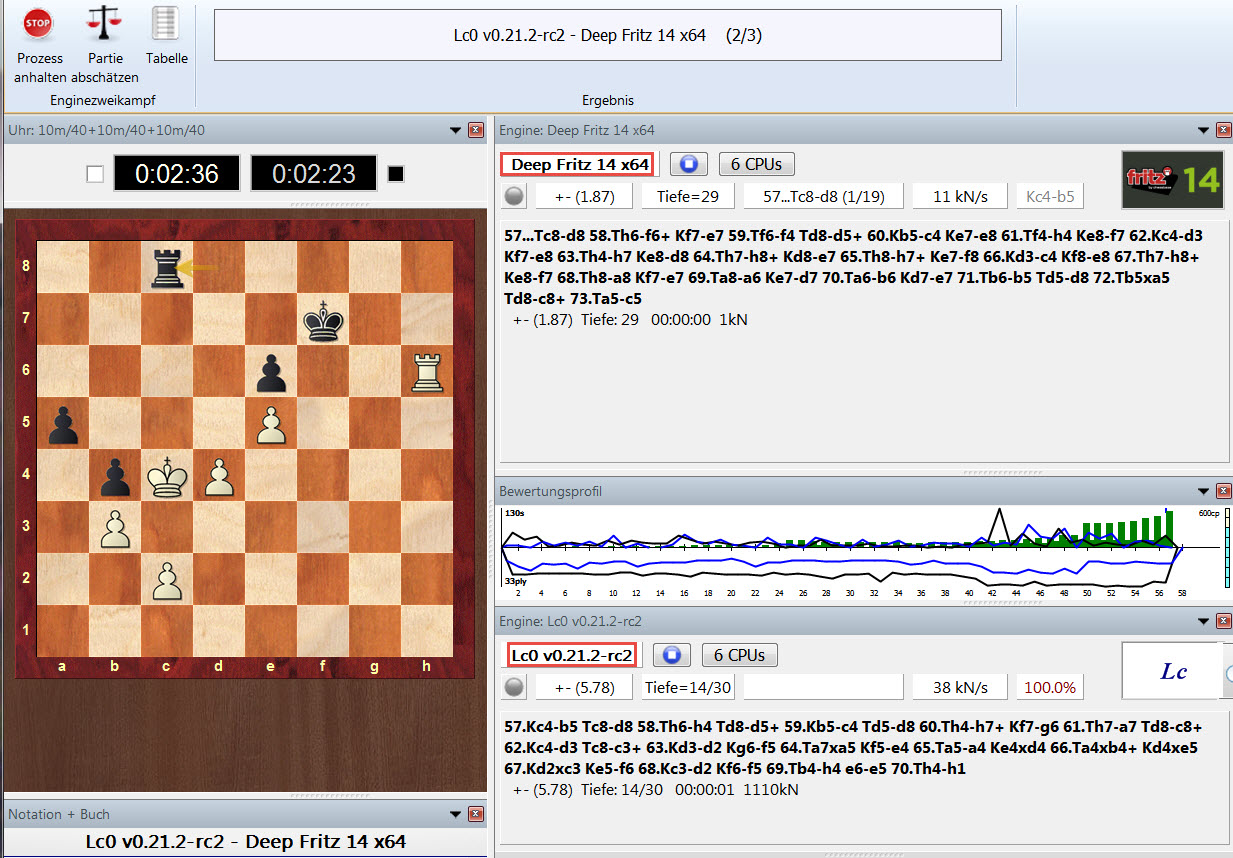Close the Uhr clock panel

tap(476, 130)
